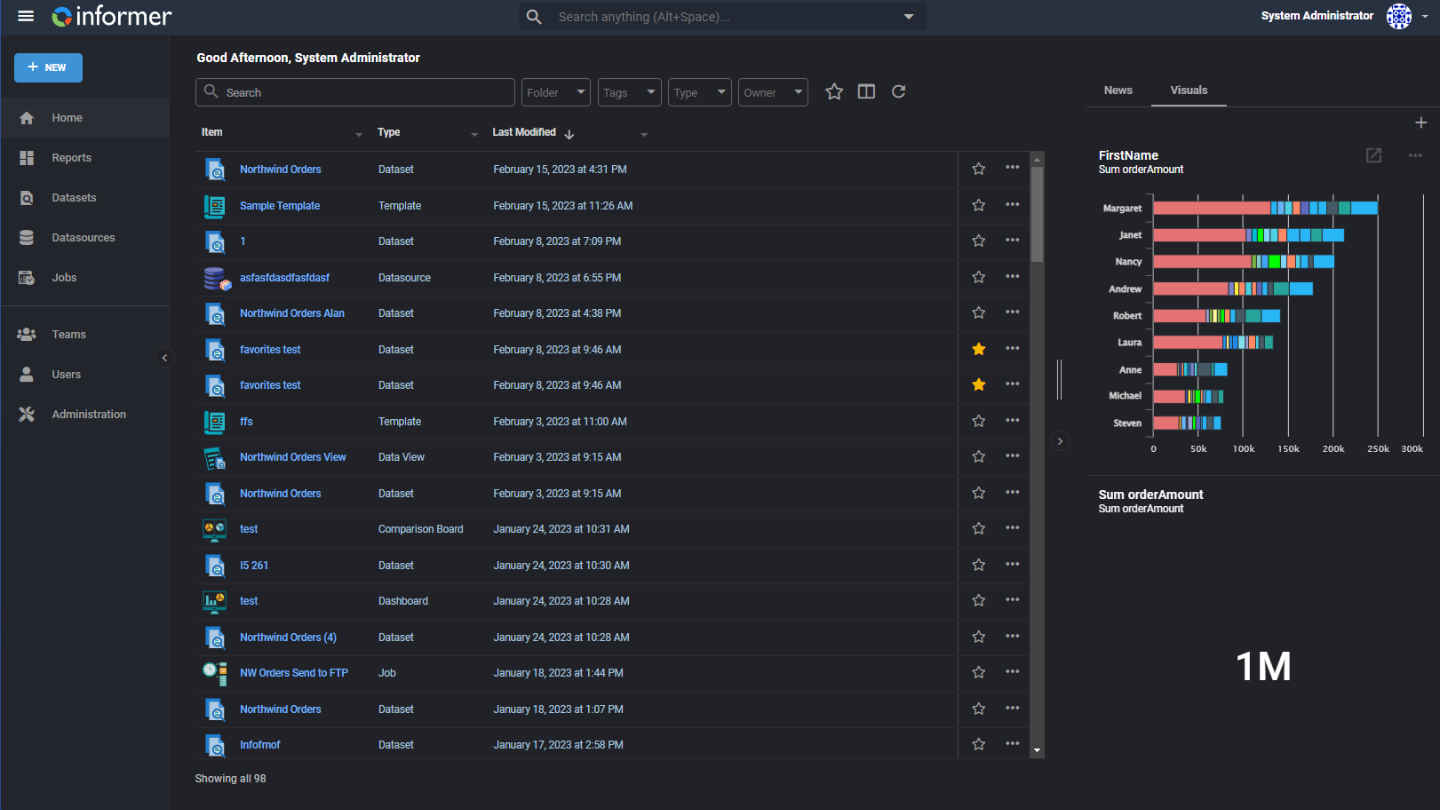Select the Visuals tab
The height and width of the screenshot is (810, 1440).
tap(1189, 90)
